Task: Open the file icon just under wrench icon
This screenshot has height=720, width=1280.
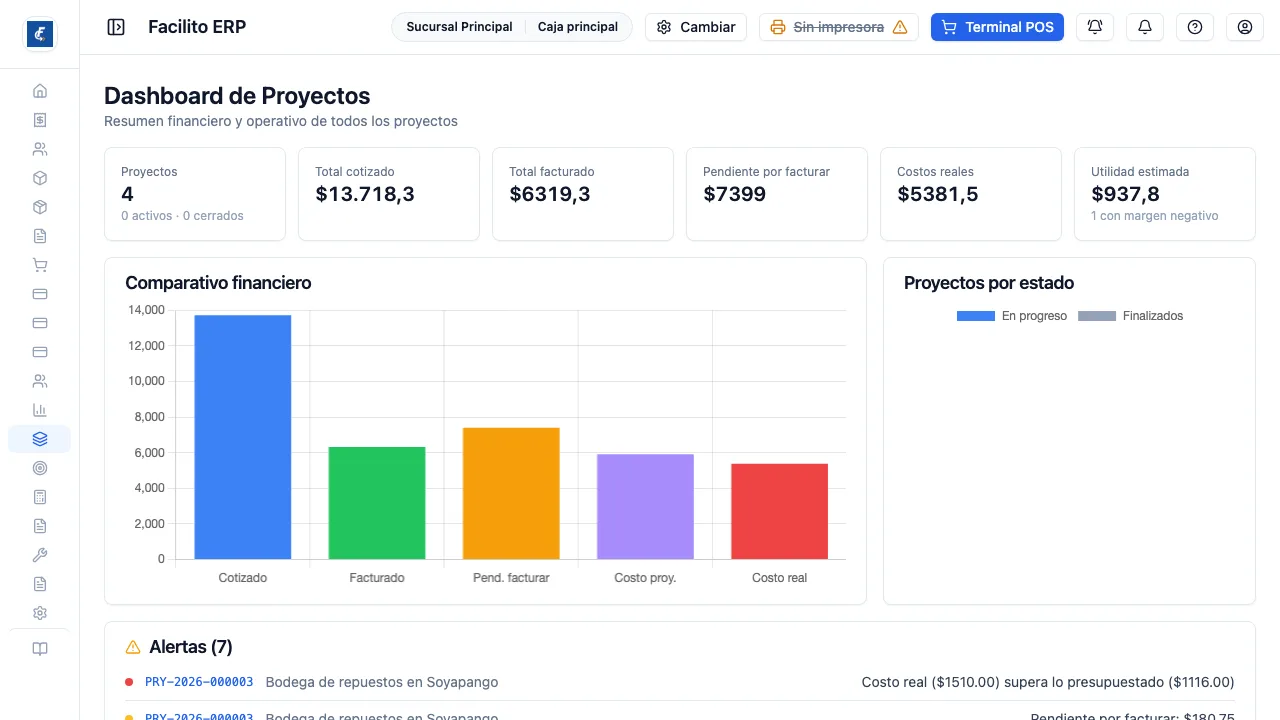Action: (40, 584)
